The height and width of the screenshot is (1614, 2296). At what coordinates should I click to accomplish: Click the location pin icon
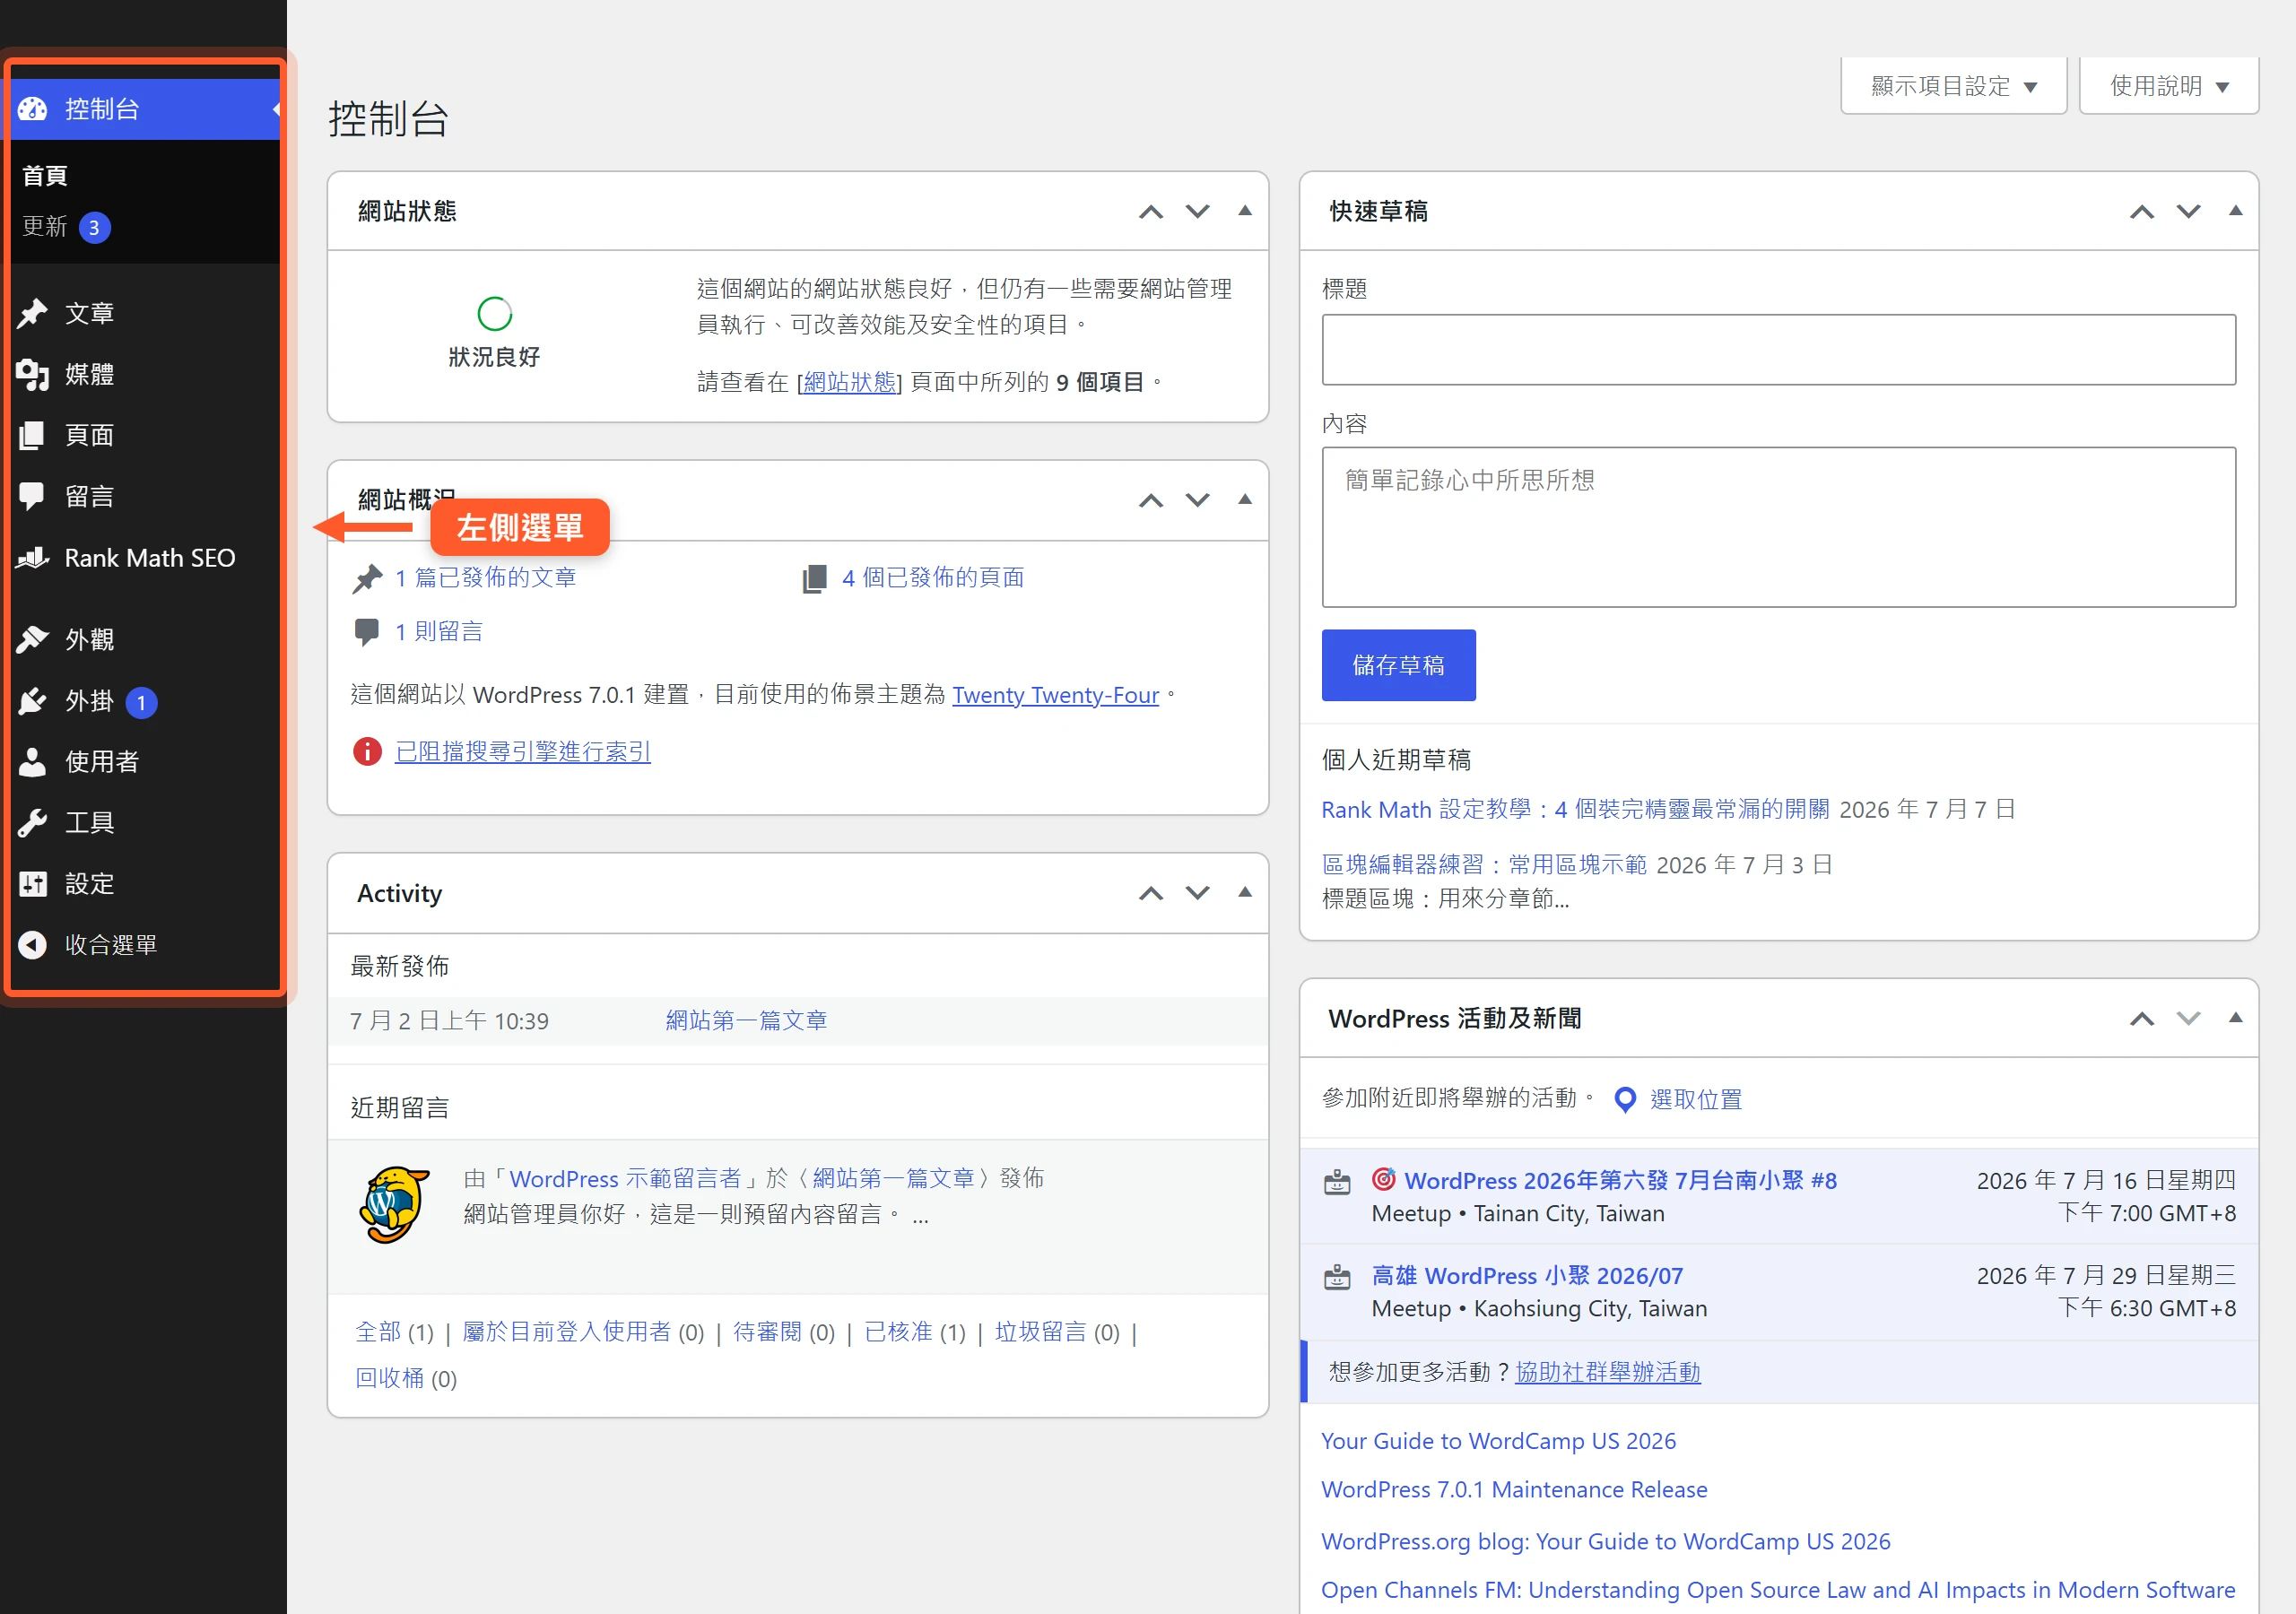point(1625,1100)
